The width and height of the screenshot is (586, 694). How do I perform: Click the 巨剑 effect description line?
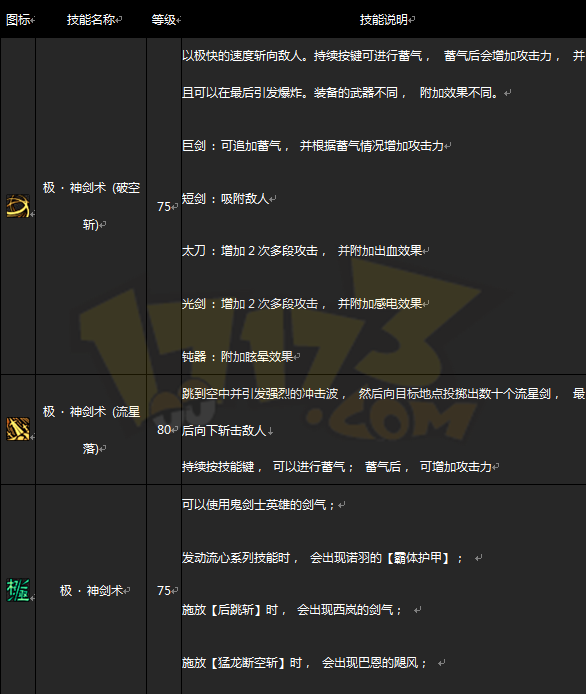(x=313, y=146)
